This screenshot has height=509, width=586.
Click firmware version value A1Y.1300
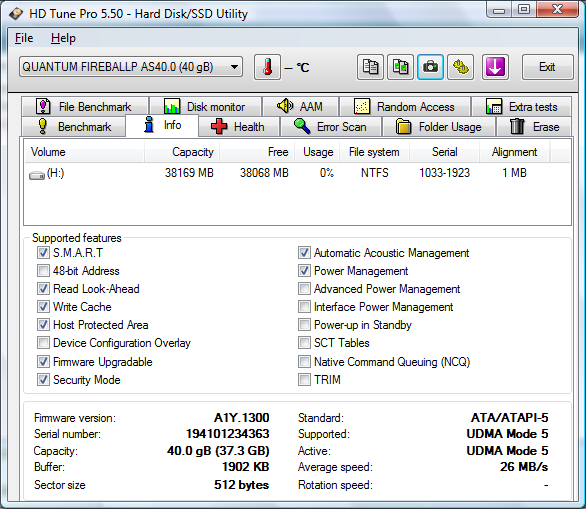point(242,417)
